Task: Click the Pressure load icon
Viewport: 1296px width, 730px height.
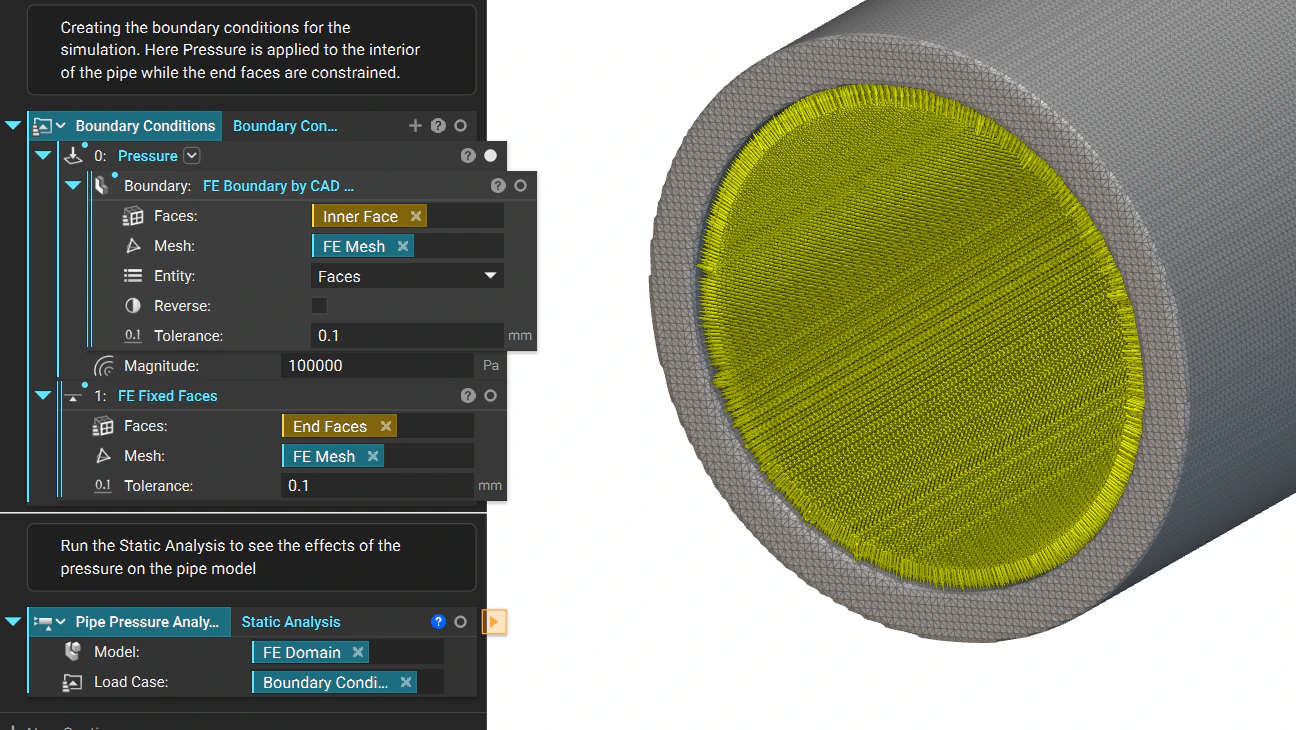Action: 74,155
